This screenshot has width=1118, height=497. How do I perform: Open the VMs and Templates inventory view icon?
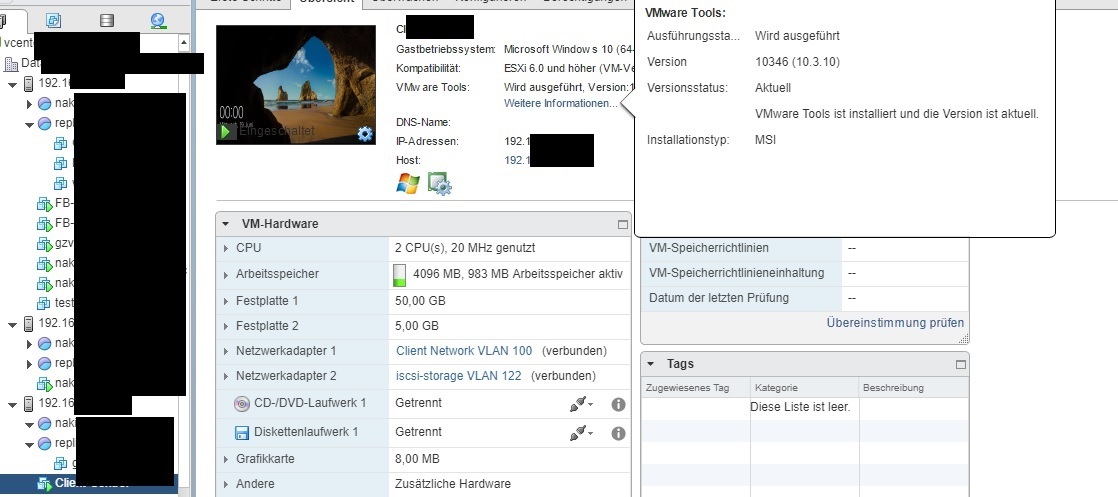[x=55, y=19]
